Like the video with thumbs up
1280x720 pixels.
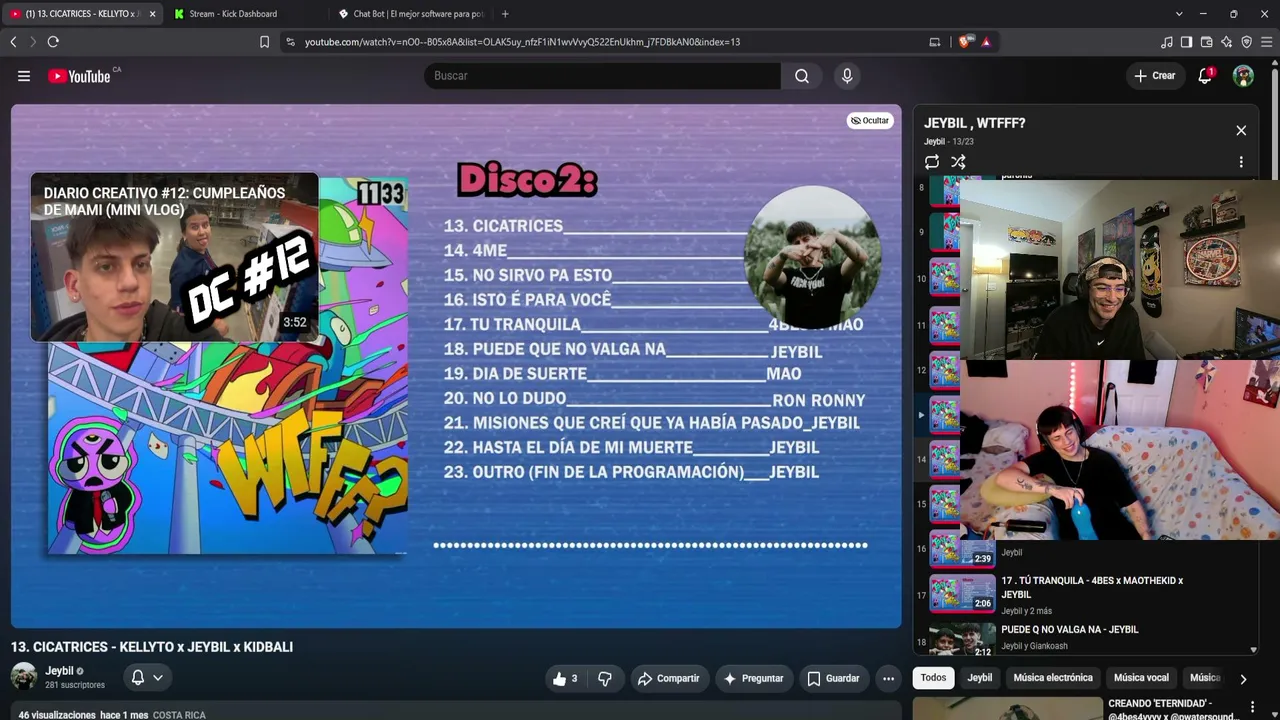click(566, 678)
